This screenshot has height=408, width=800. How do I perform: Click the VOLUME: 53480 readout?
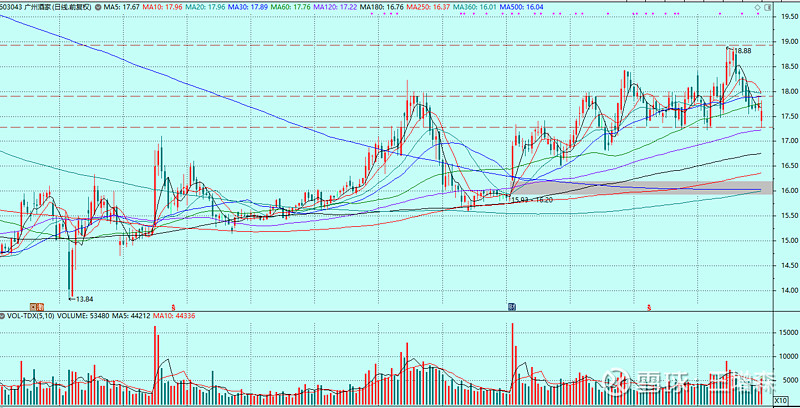point(82,316)
